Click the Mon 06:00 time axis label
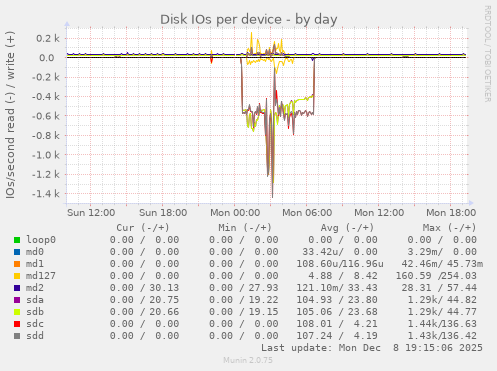Screen dimensions: 497x371 point(307,213)
